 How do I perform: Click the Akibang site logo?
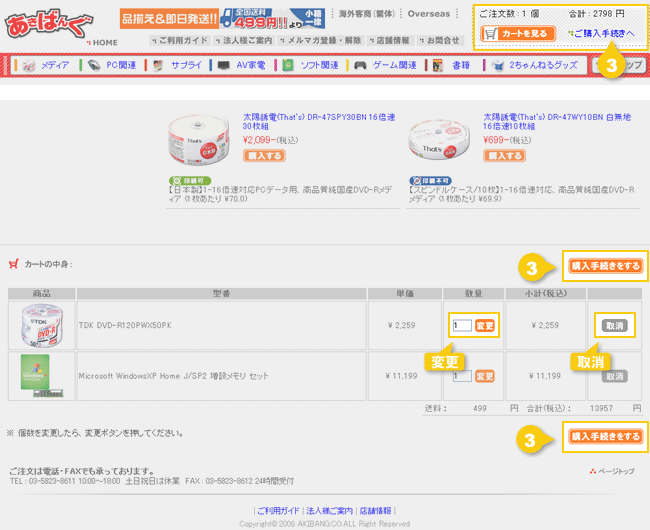[x=49, y=24]
